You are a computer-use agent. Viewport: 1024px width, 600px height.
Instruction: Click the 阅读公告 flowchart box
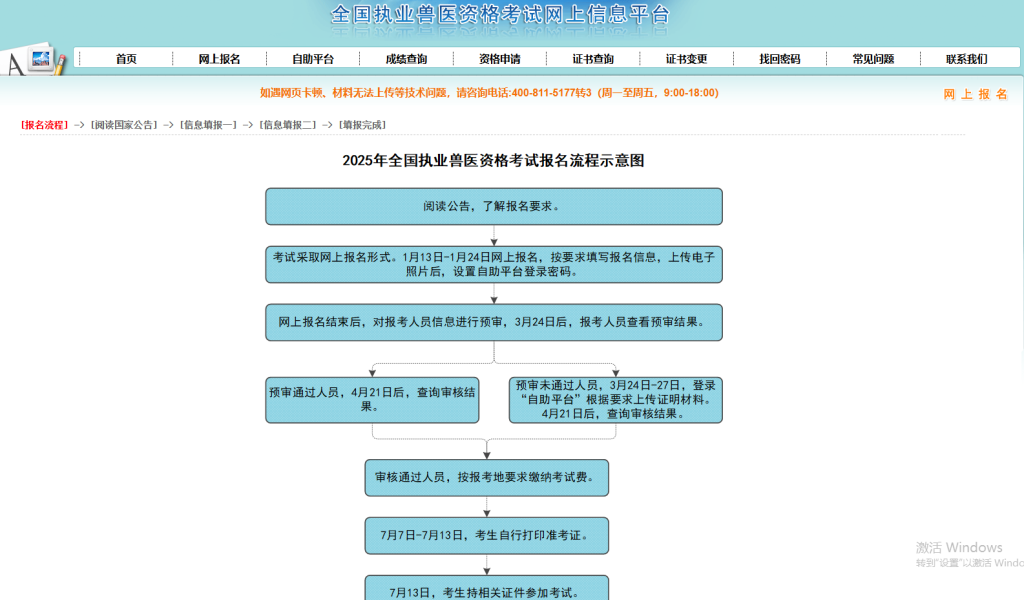pos(494,206)
